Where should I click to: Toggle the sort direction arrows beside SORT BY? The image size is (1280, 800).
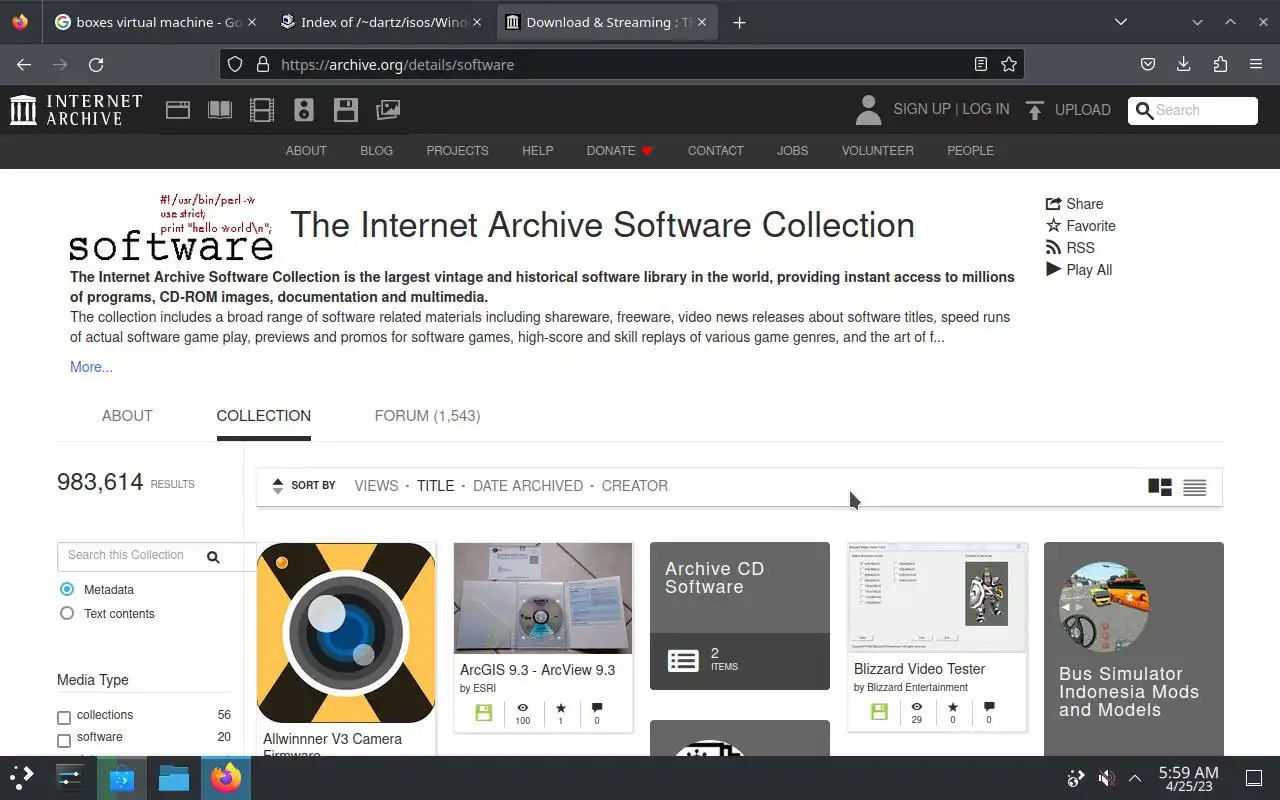pos(278,486)
